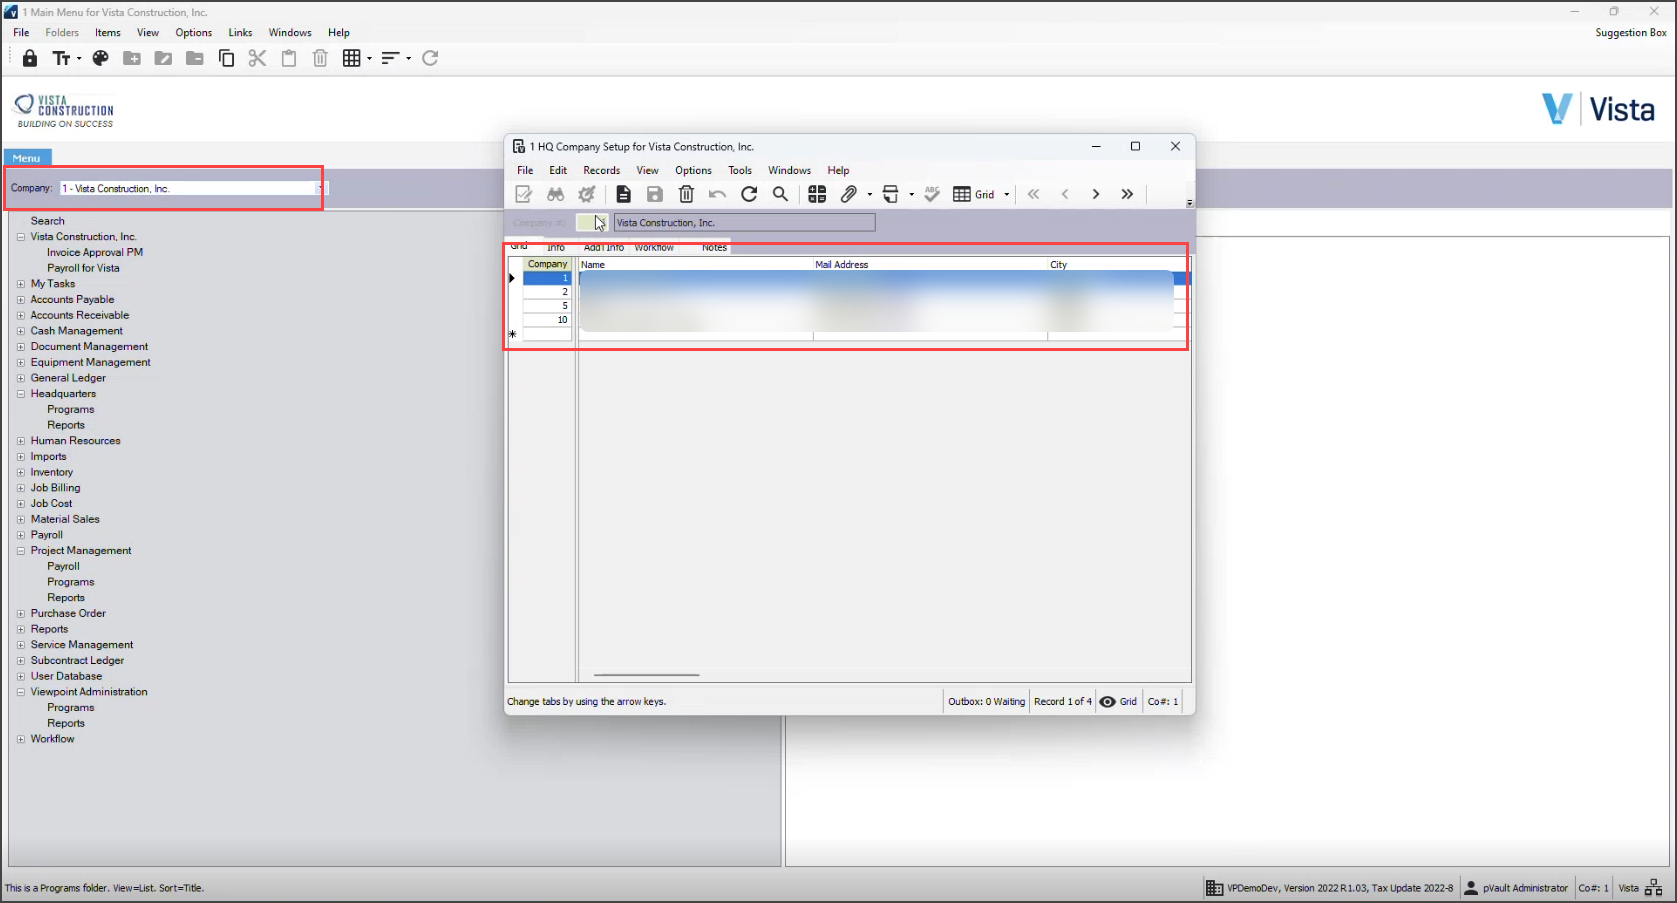Go to next record with right arrow
The height and width of the screenshot is (903, 1677).
pos(1096,194)
